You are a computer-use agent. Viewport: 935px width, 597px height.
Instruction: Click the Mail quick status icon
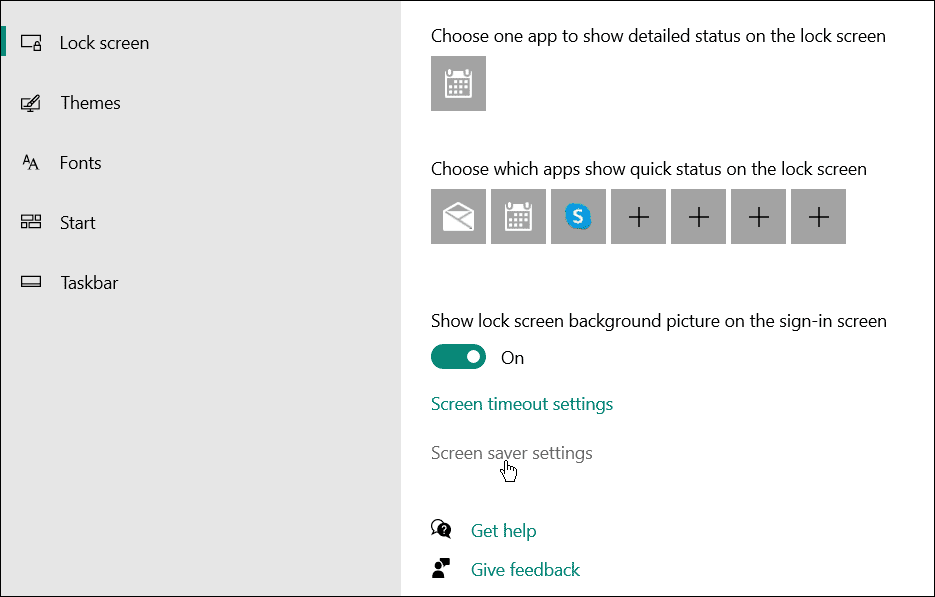(458, 216)
